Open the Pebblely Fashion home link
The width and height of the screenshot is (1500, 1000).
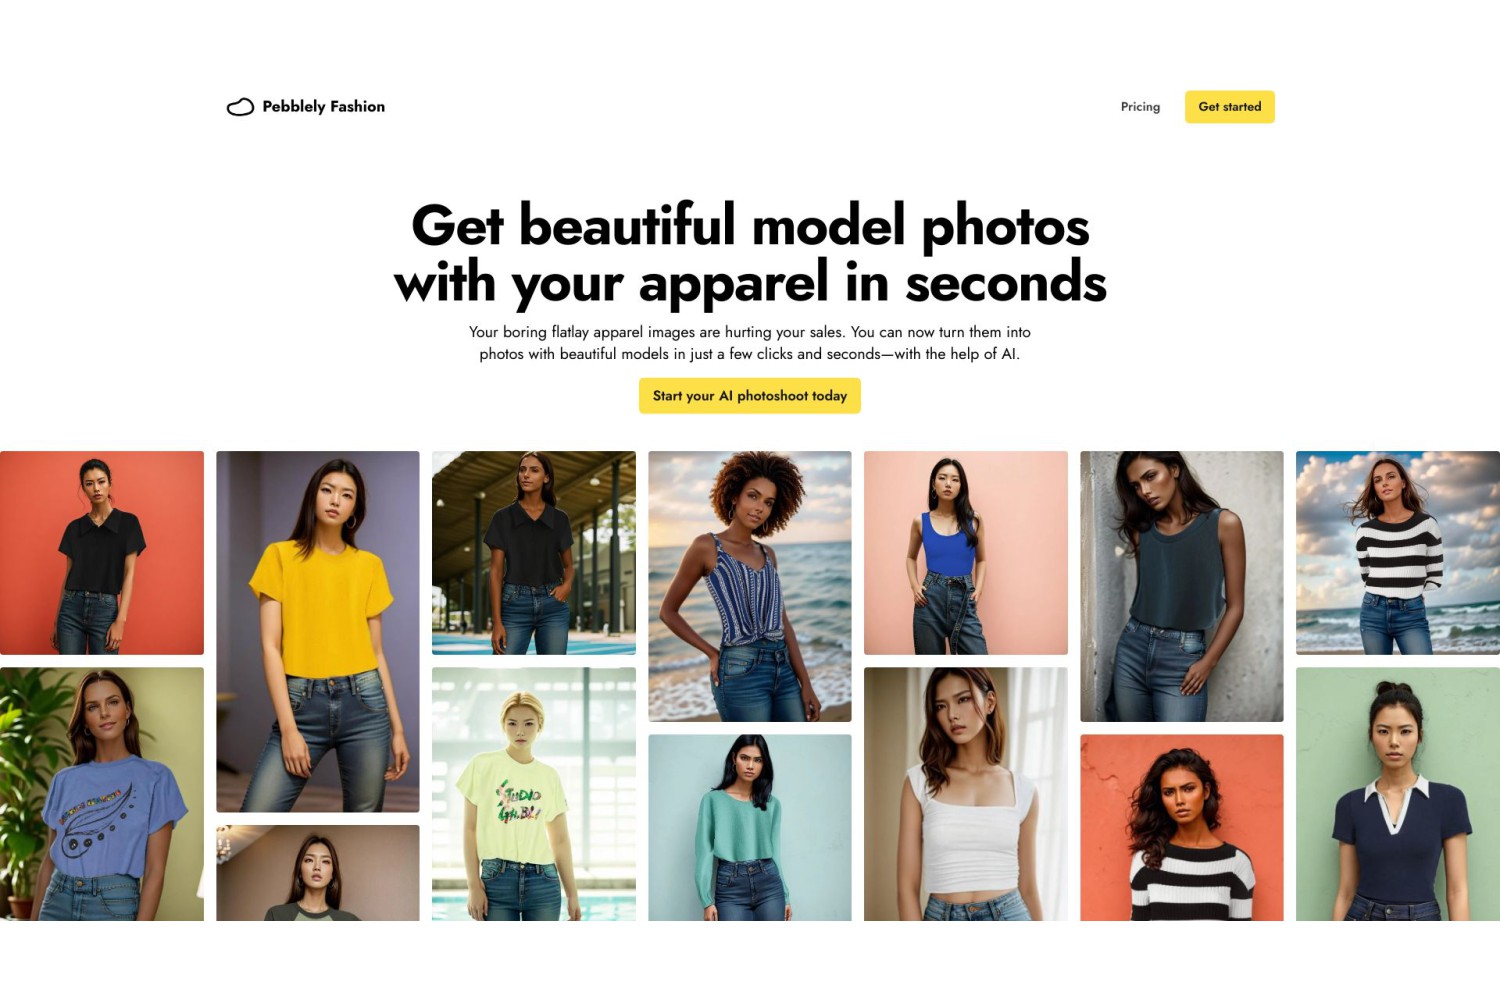click(306, 107)
